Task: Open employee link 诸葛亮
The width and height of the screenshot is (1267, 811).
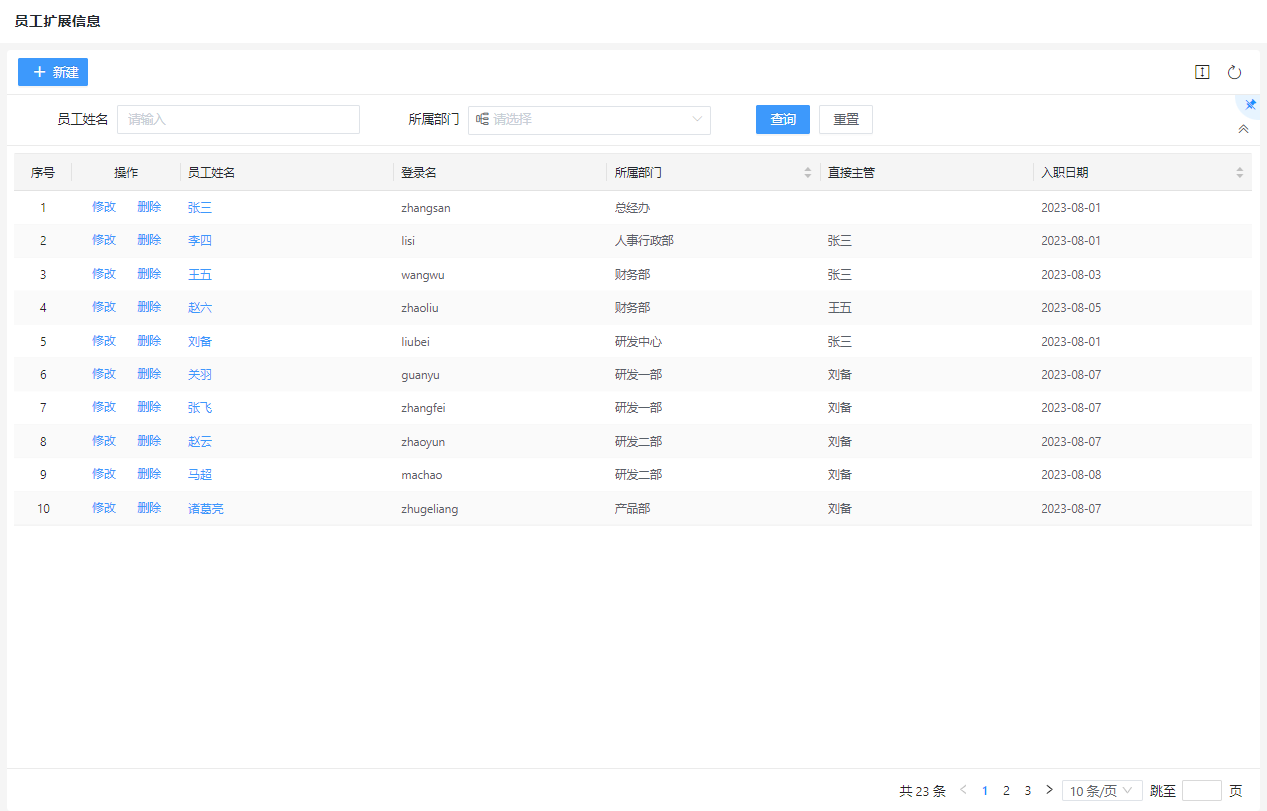Action: [x=206, y=508]
